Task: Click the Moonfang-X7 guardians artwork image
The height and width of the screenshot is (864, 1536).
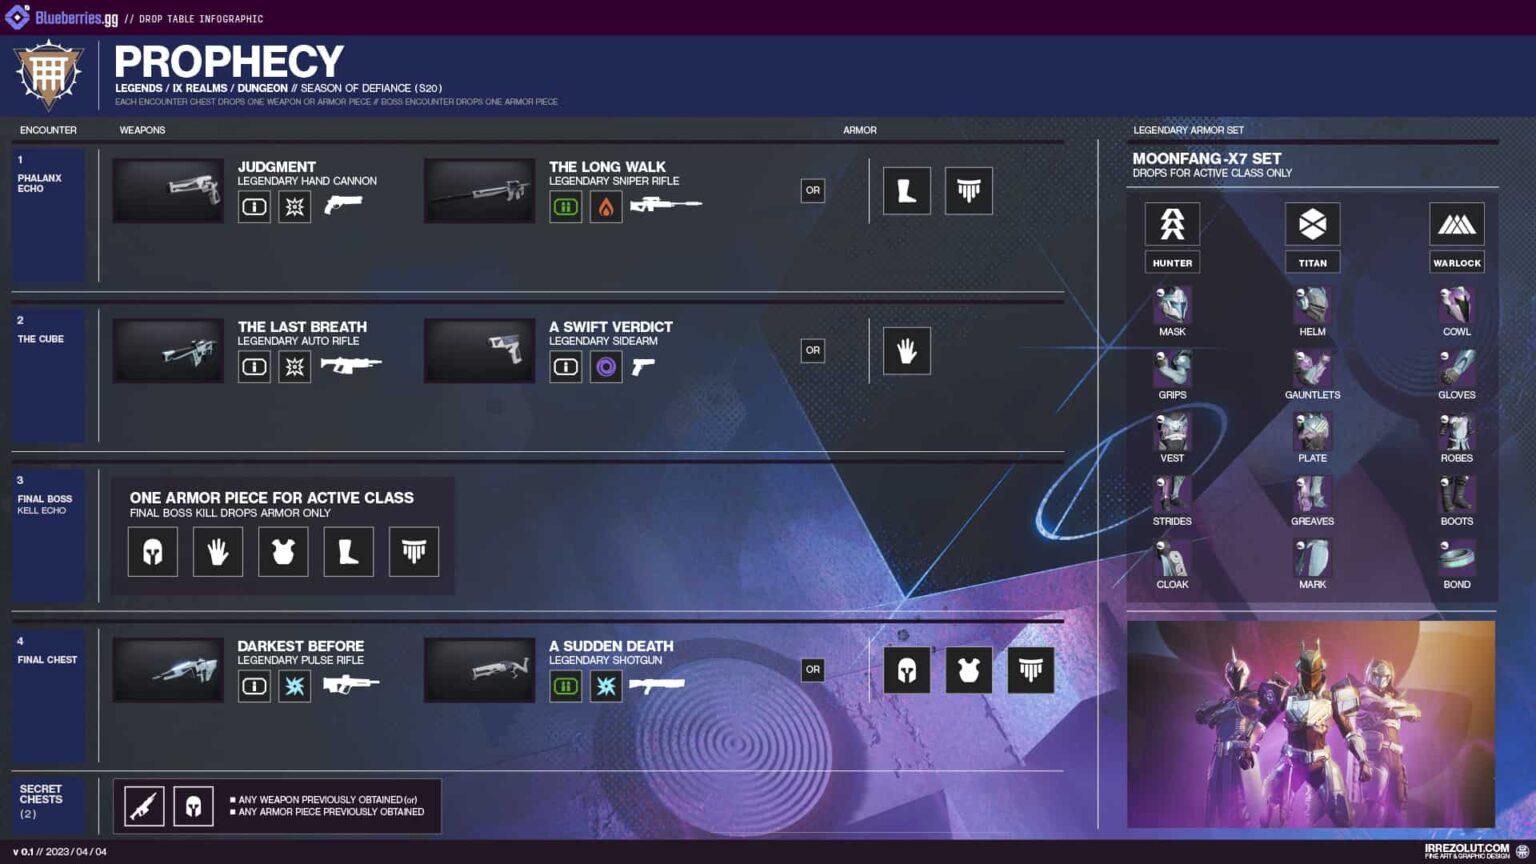Action: click(x=1311, y=724)
